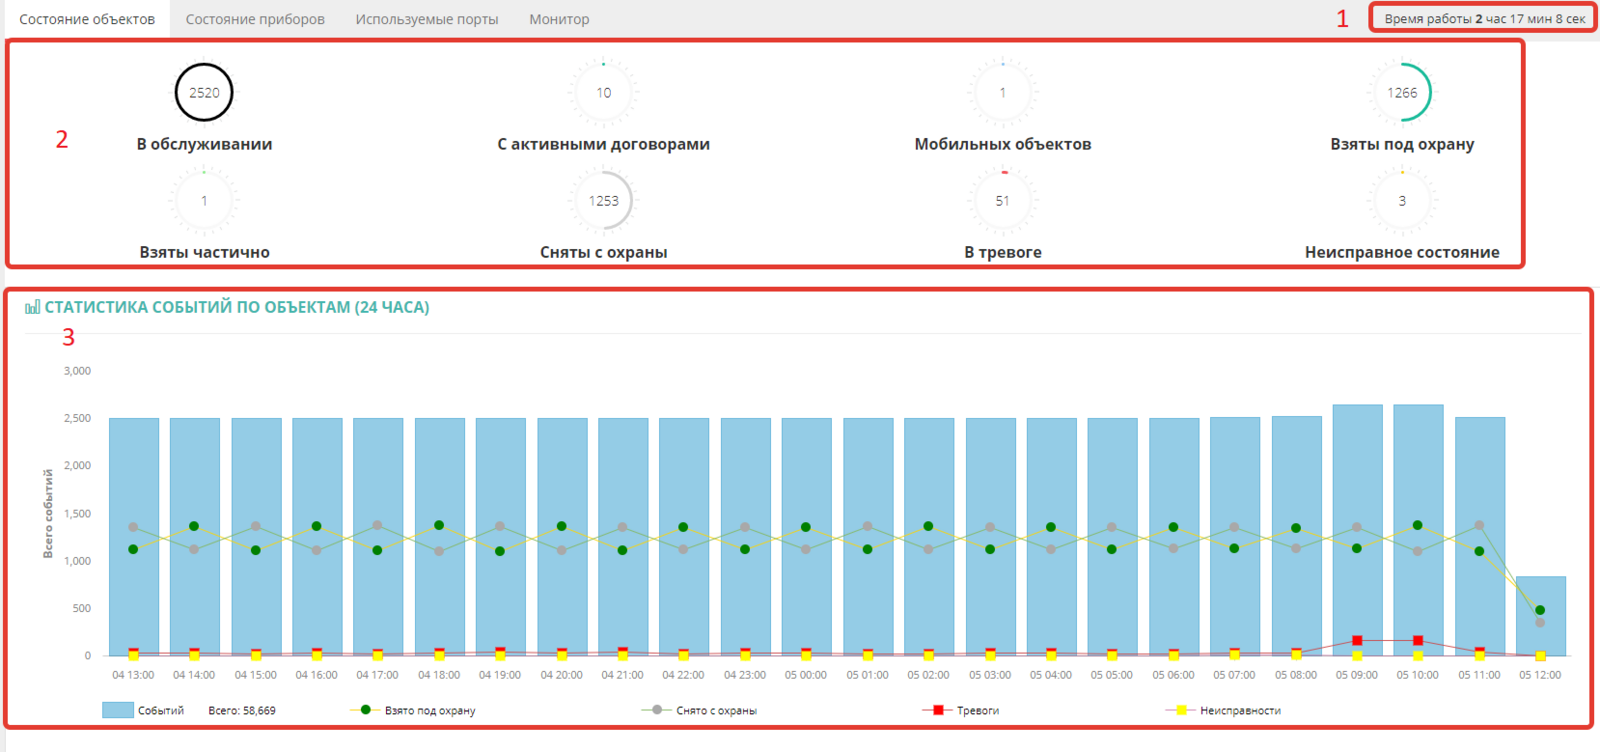This screenshot has width=1600, height=752.
Task: Click the red alarm marker at 05 09:00
Action: click(1357, 640)
